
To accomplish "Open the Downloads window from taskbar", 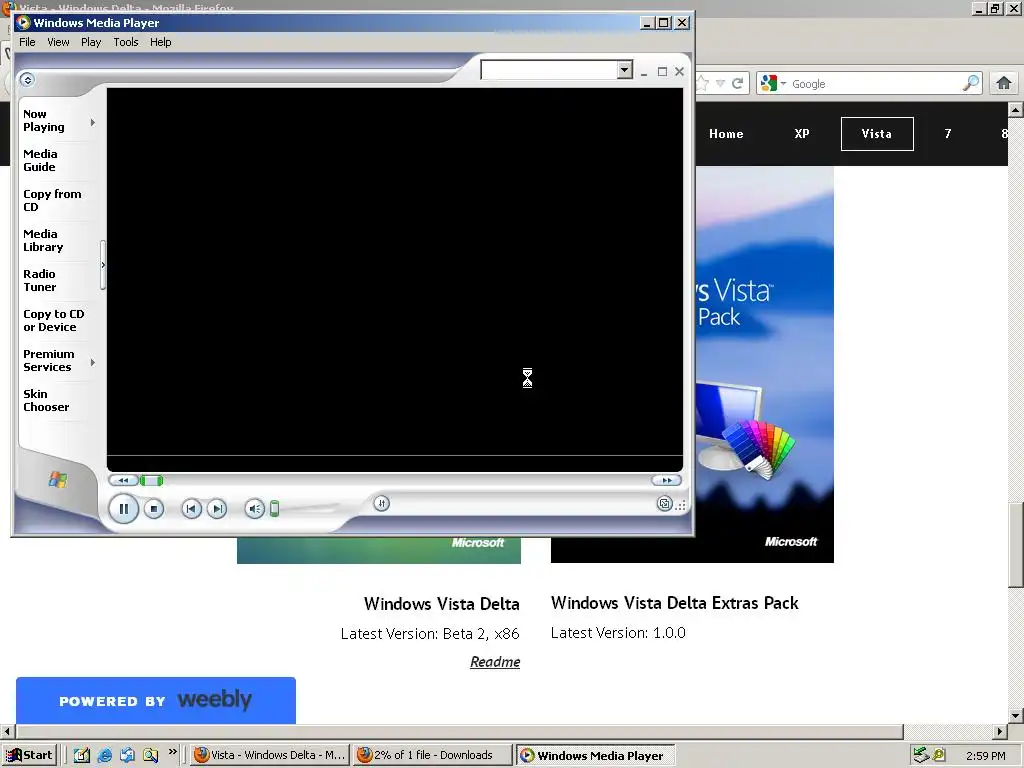I will coord(432,755).
